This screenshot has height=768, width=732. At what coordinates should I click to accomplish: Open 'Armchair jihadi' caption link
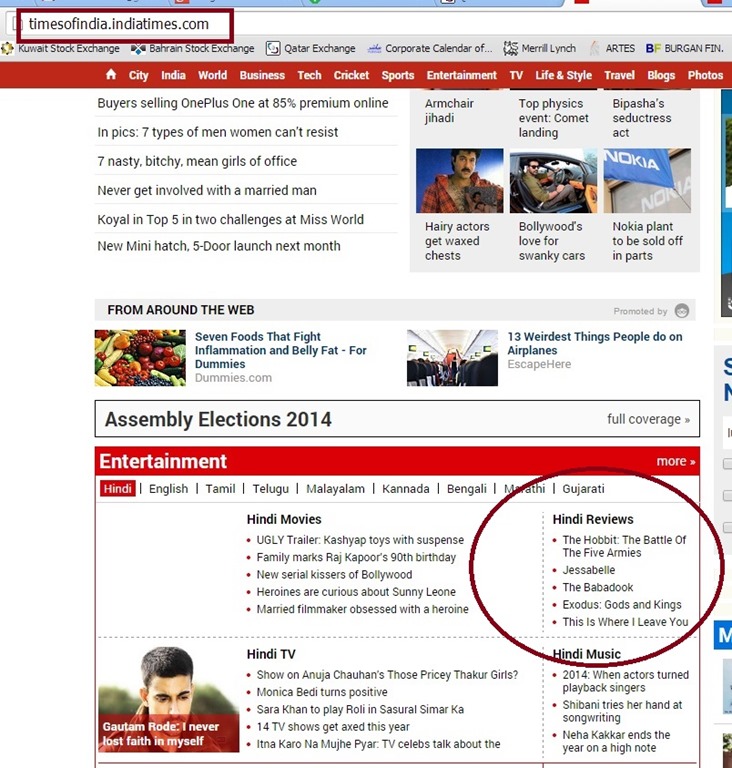[449, 111]
